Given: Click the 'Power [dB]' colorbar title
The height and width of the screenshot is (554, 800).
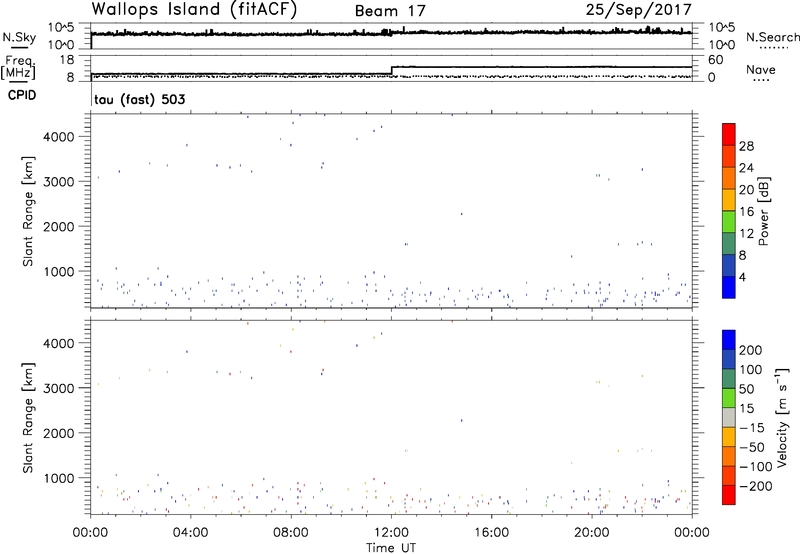Looking at the screenshot, I should pos(763,211).
